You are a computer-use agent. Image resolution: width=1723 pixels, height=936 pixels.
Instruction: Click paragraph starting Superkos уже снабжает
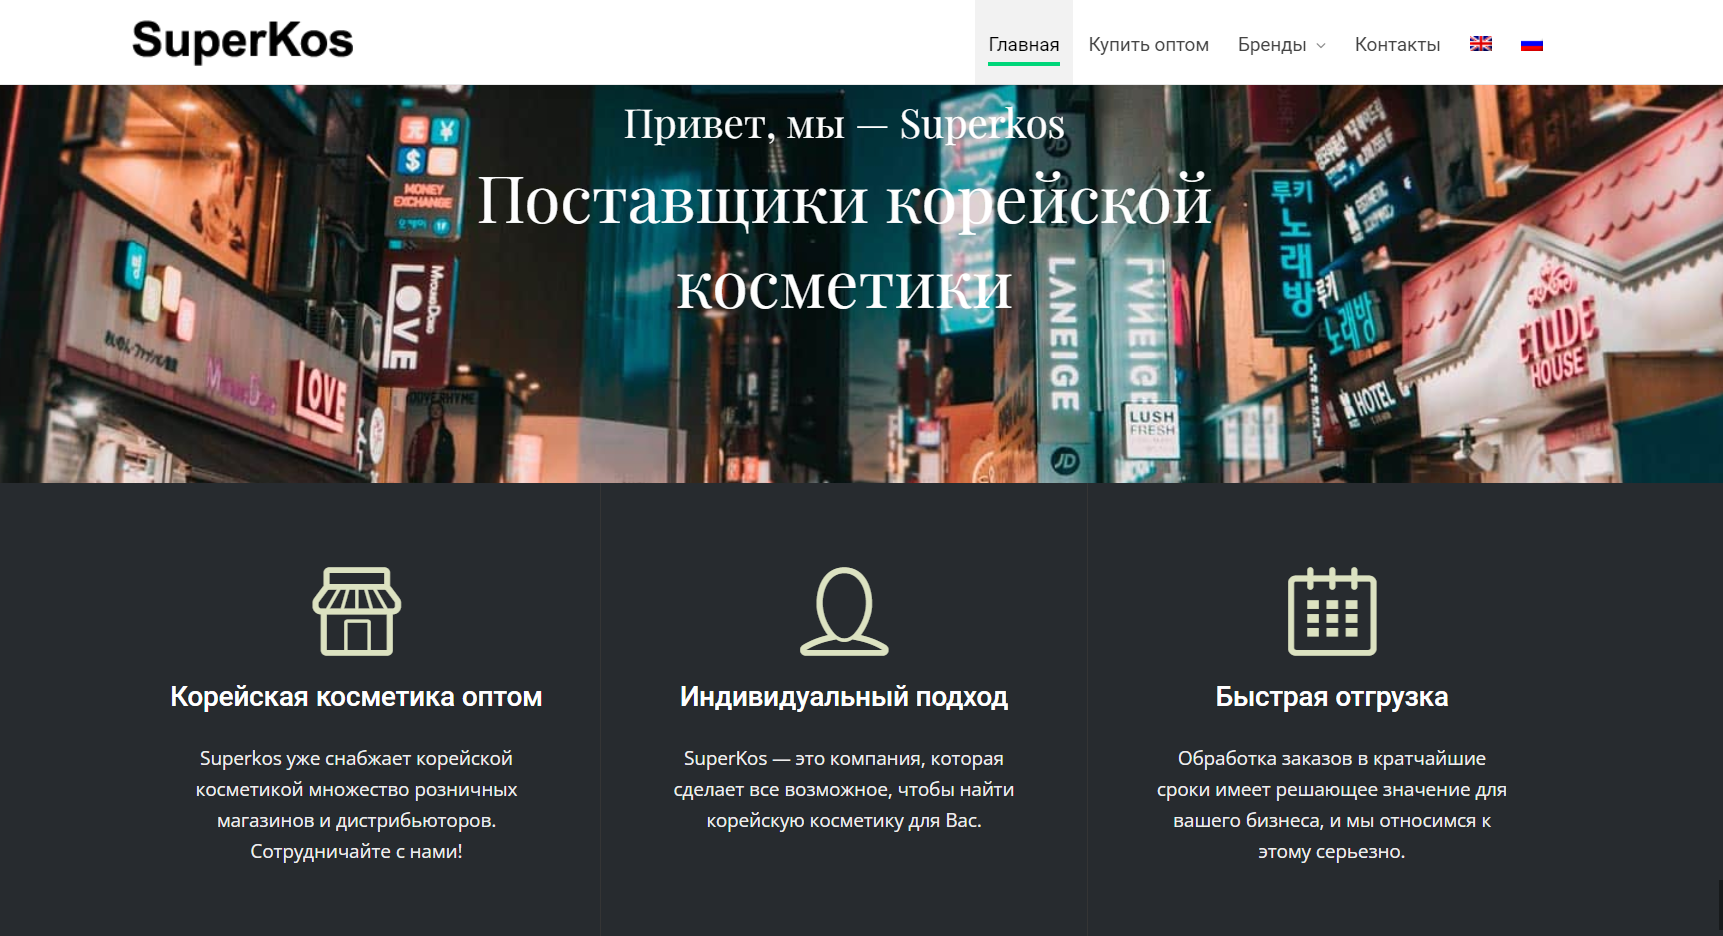(356, 805)
